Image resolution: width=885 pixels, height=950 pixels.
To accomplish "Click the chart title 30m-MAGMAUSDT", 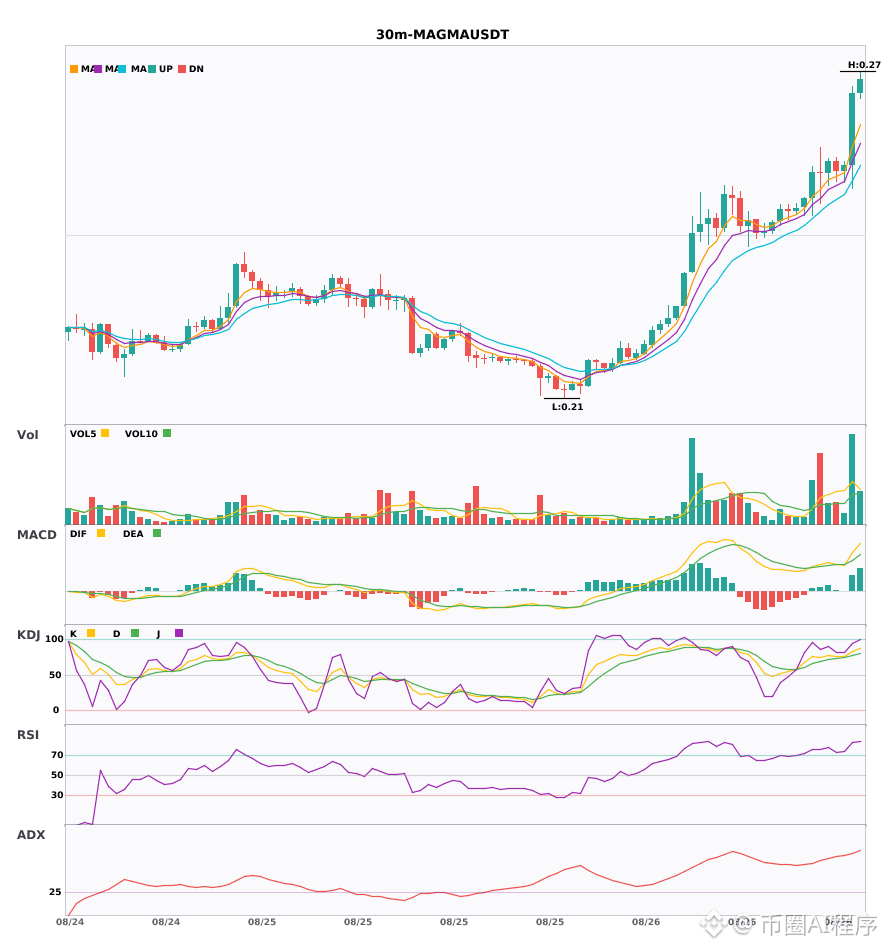I will [x=442, y=35].
